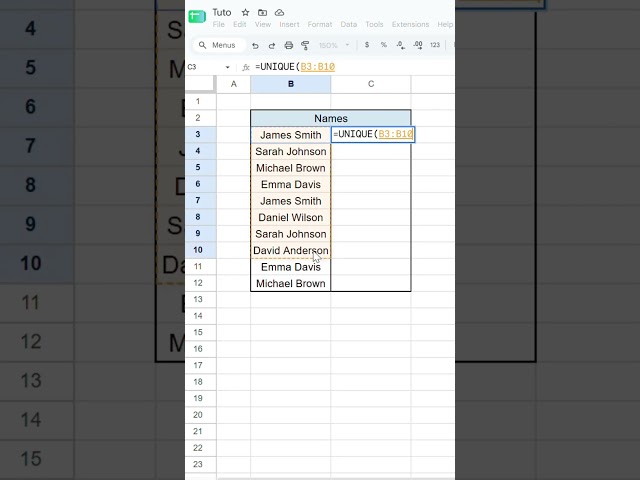Check the cloud save status icon
This screenshot has height=480, width=640.
279,13
